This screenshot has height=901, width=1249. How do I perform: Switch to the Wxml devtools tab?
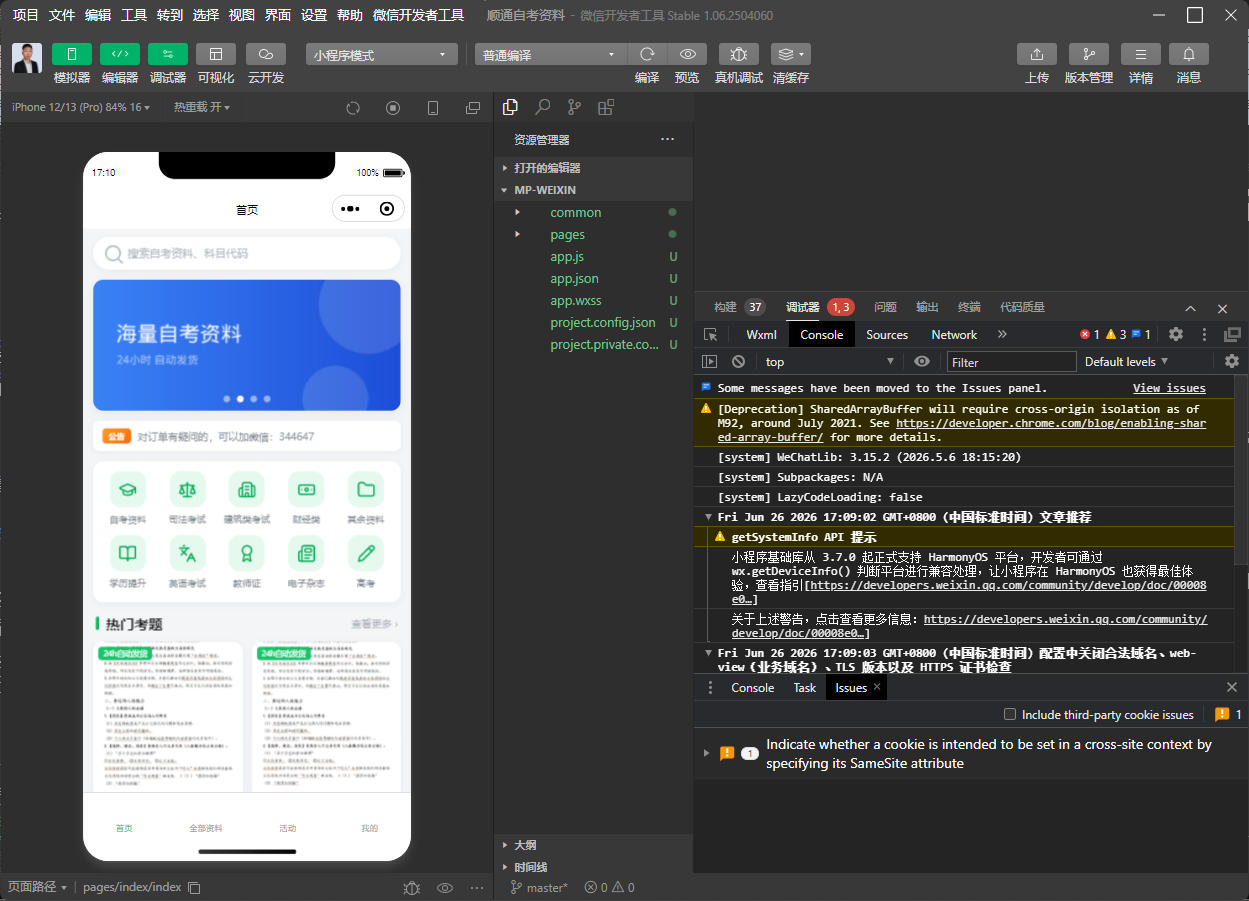[761, 335]
